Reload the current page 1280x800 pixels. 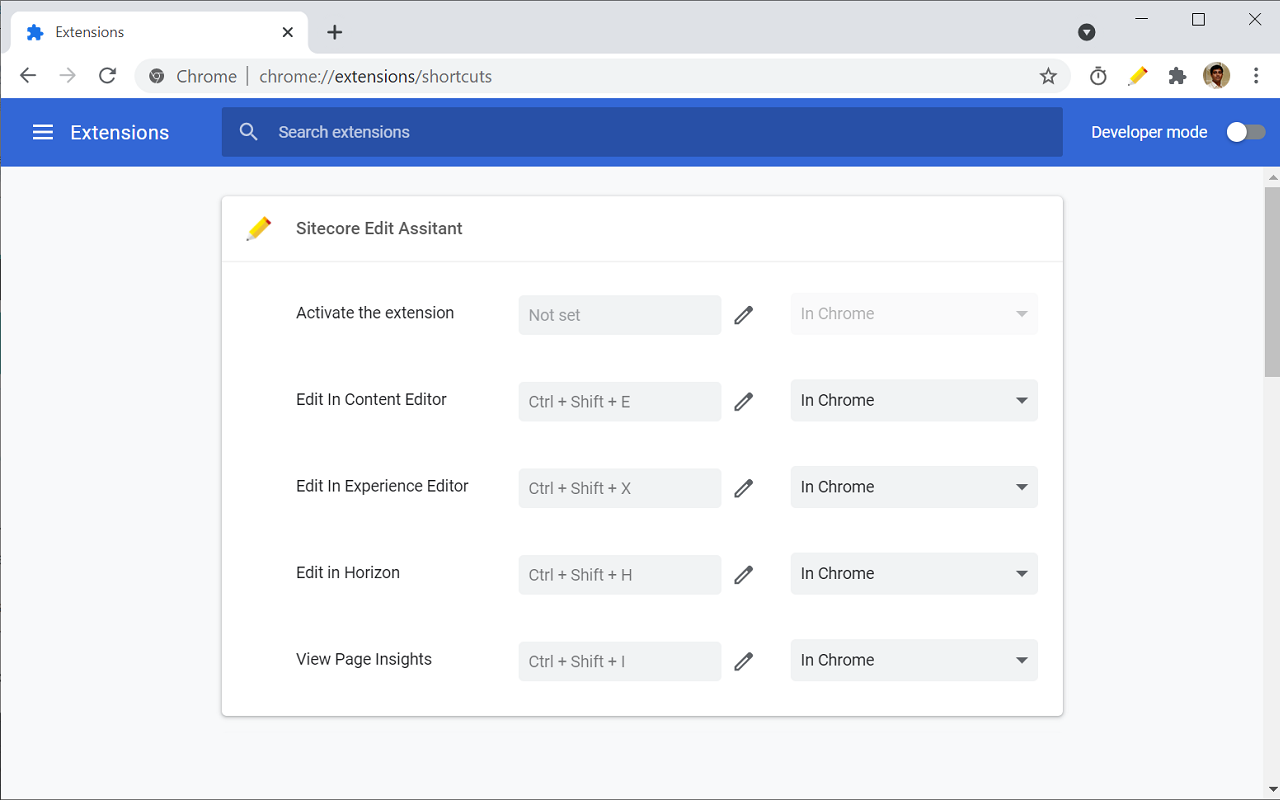coord(107,76)
